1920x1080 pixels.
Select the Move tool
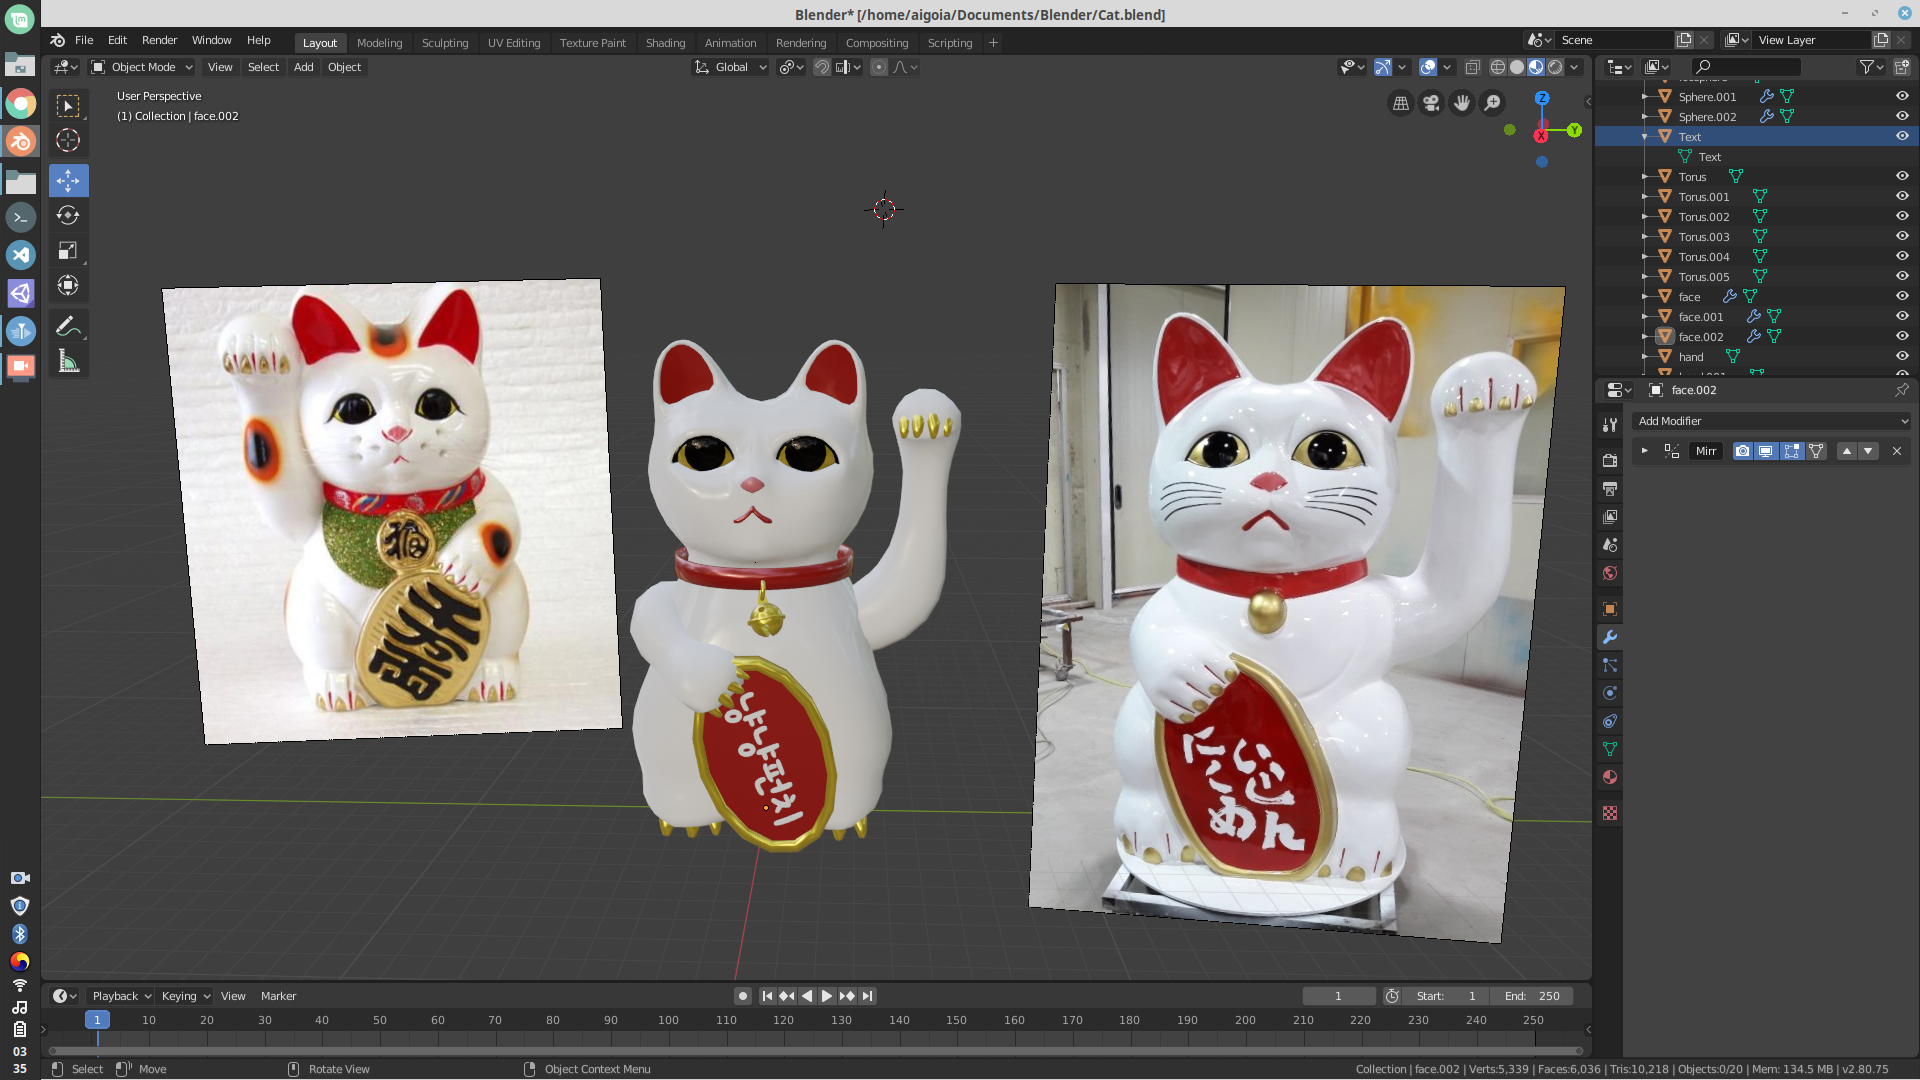(x=68, y=181)
